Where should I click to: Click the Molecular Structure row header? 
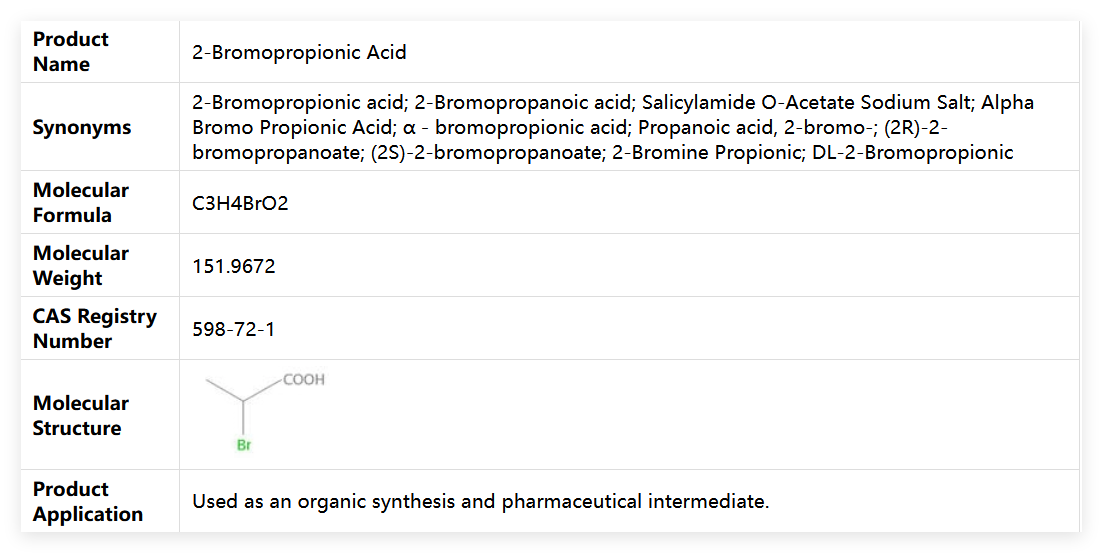pos(81,415)
